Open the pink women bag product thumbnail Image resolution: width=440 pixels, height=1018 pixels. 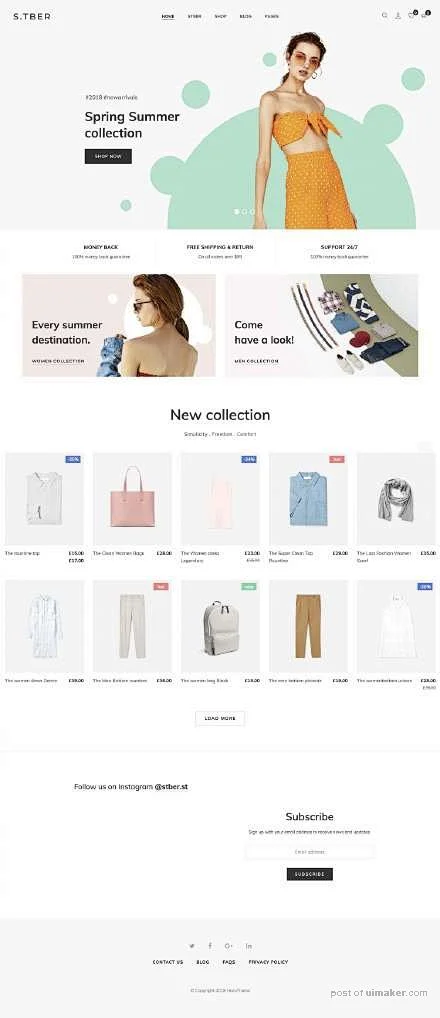[x=132, y=498]
